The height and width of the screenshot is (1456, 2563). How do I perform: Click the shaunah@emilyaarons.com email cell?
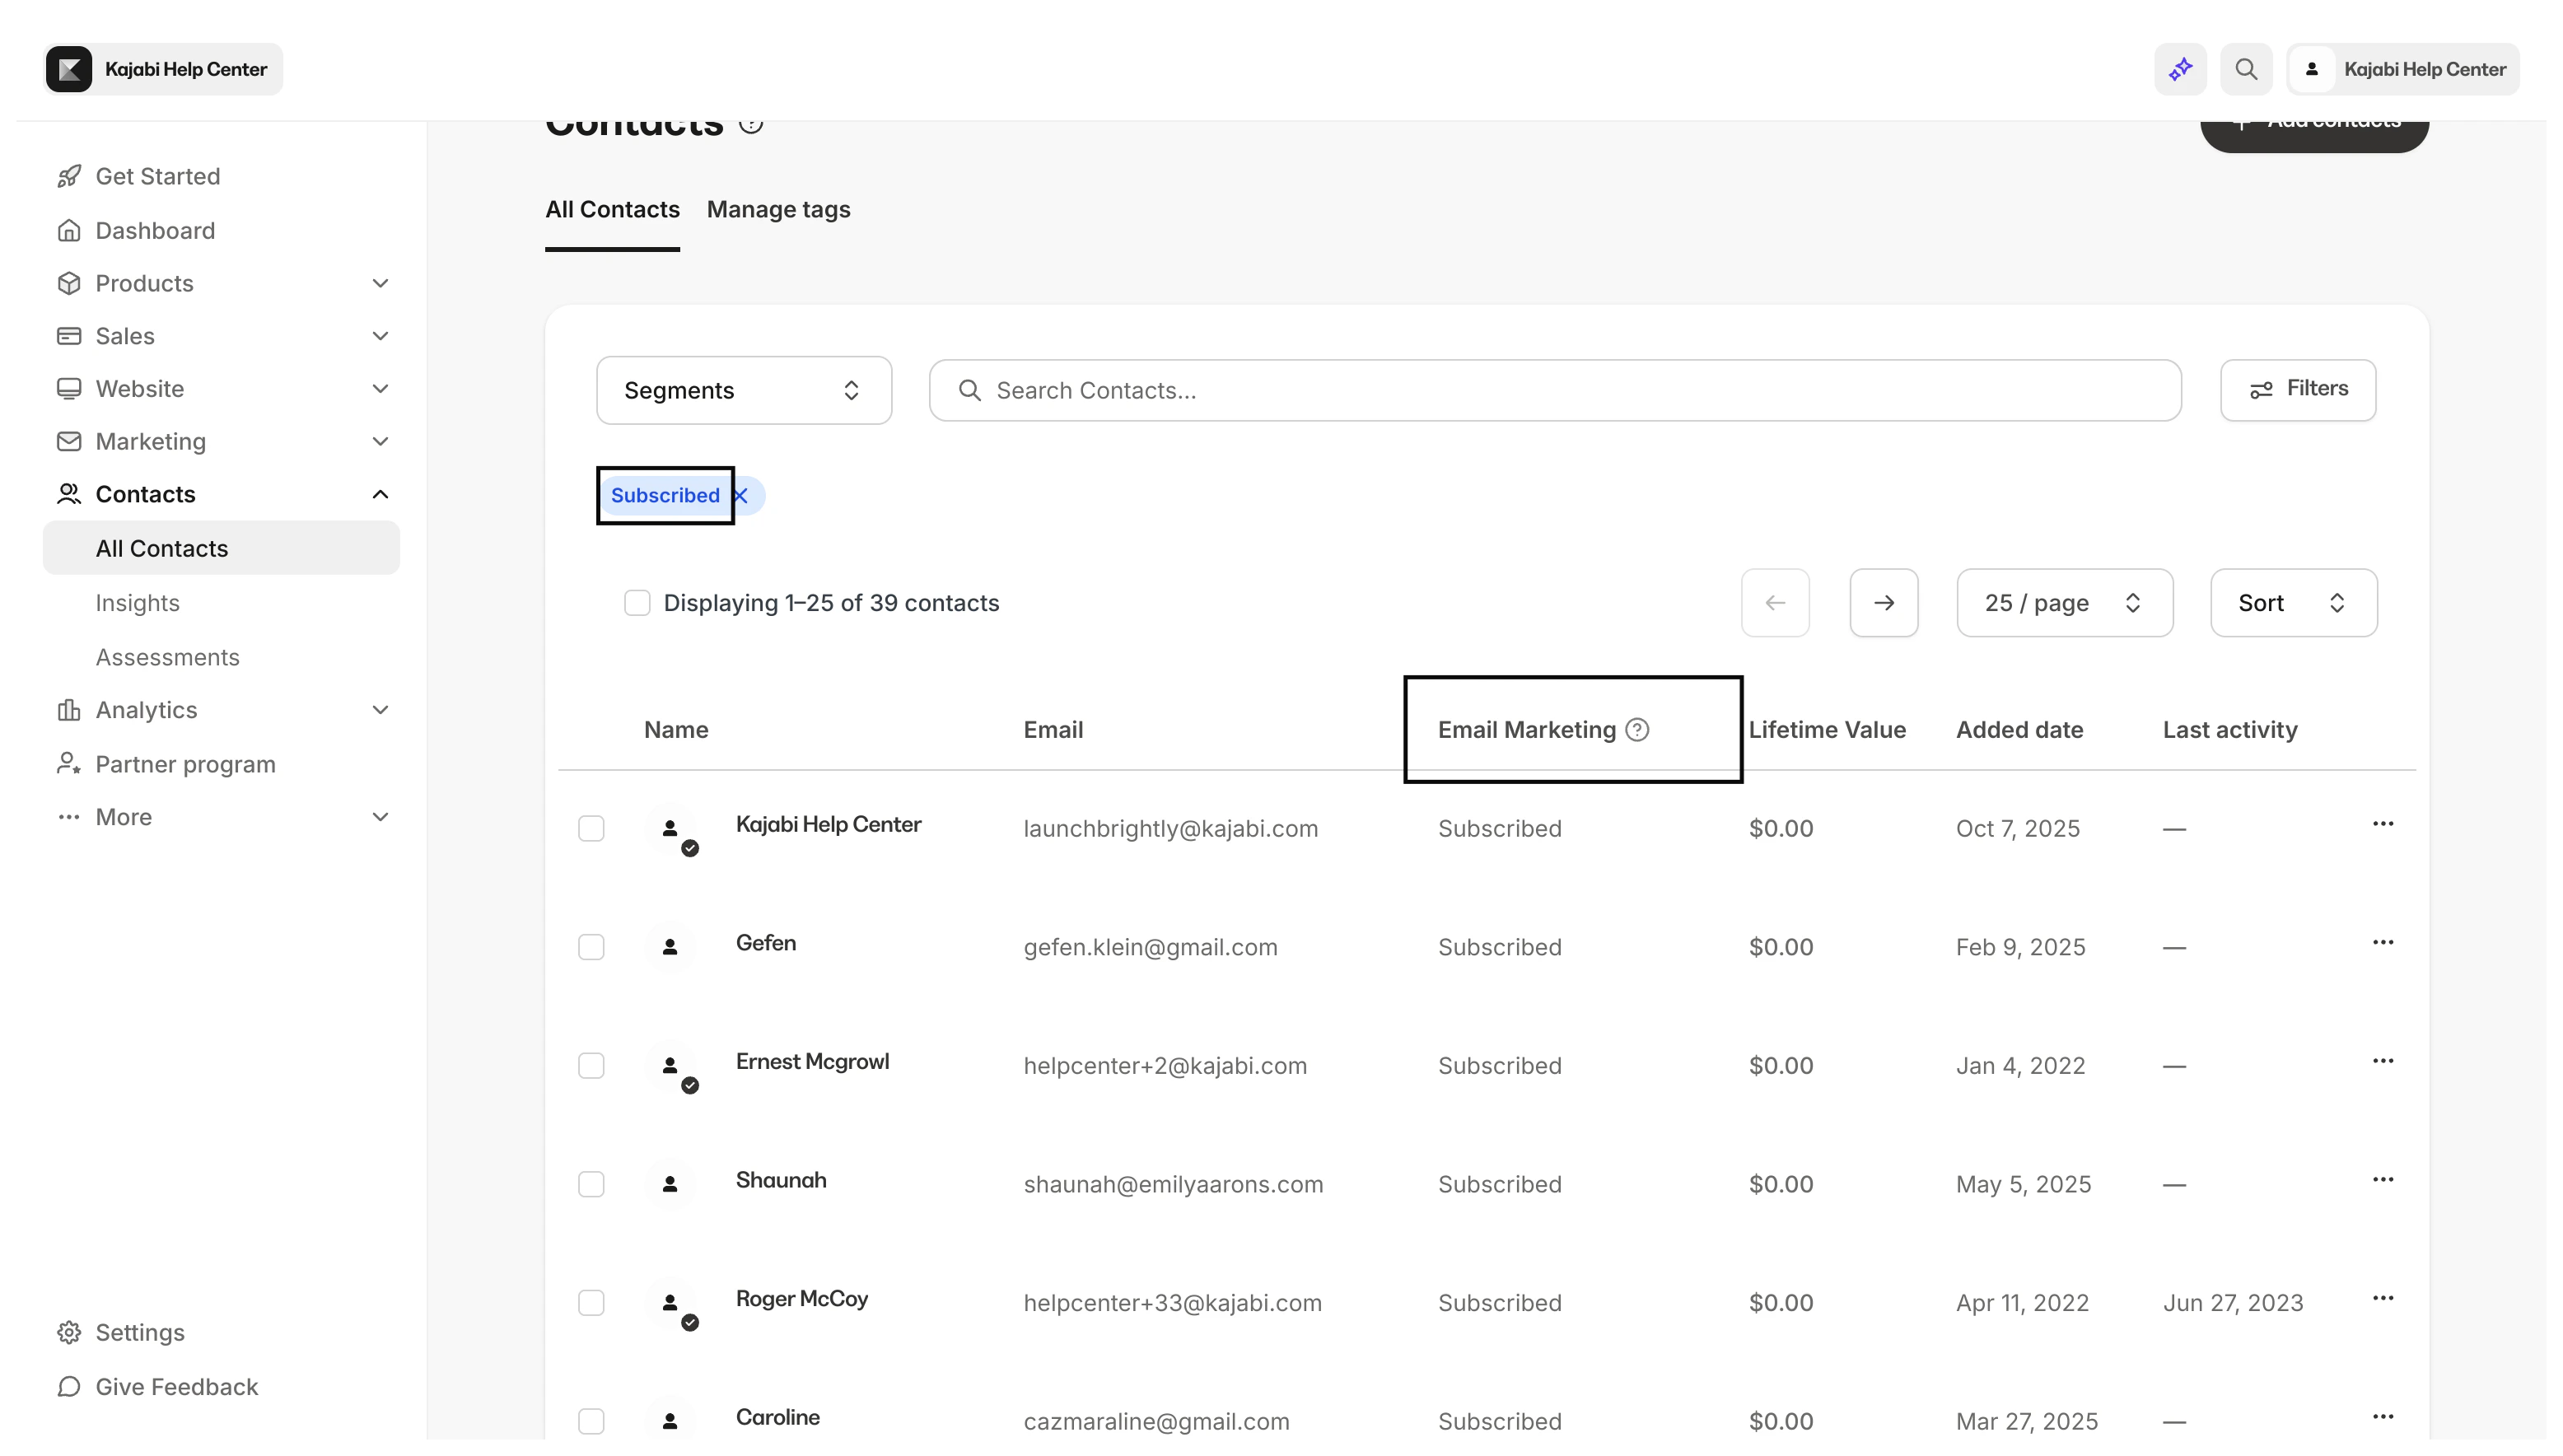(x=1173, y=1184)
